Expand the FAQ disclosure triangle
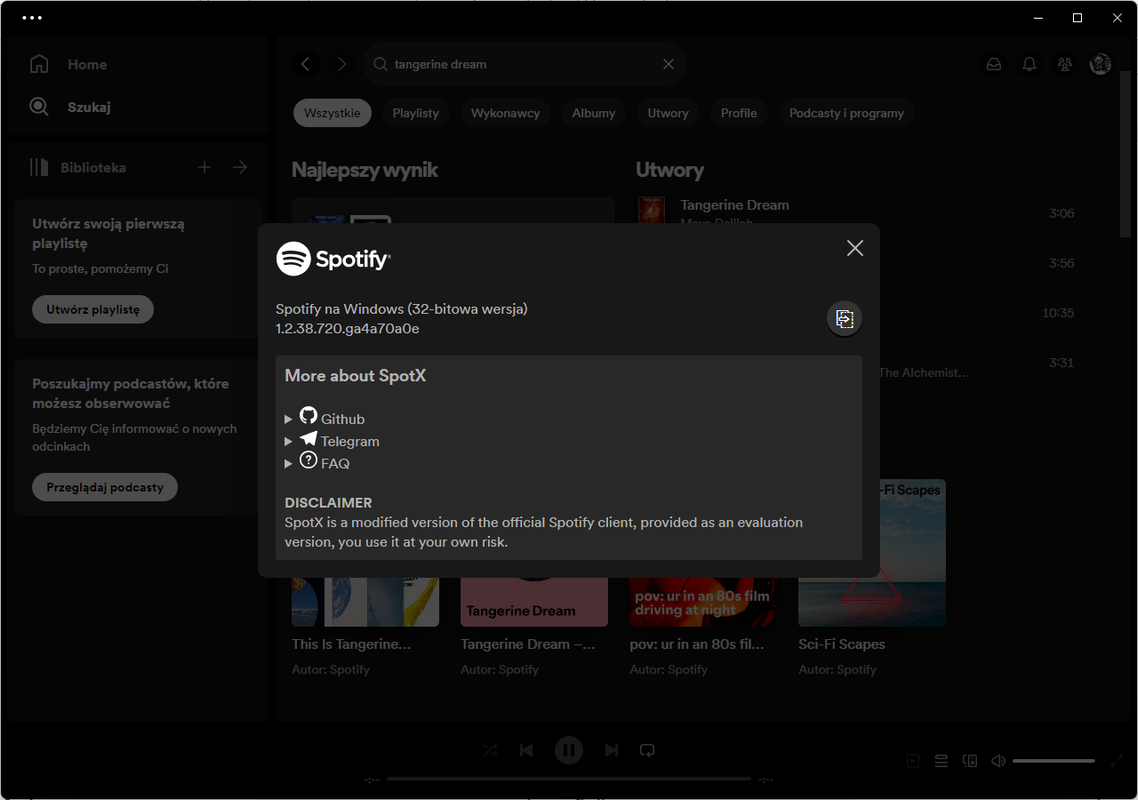This screenshot has width=1138, height=800. tap(288, 463)
